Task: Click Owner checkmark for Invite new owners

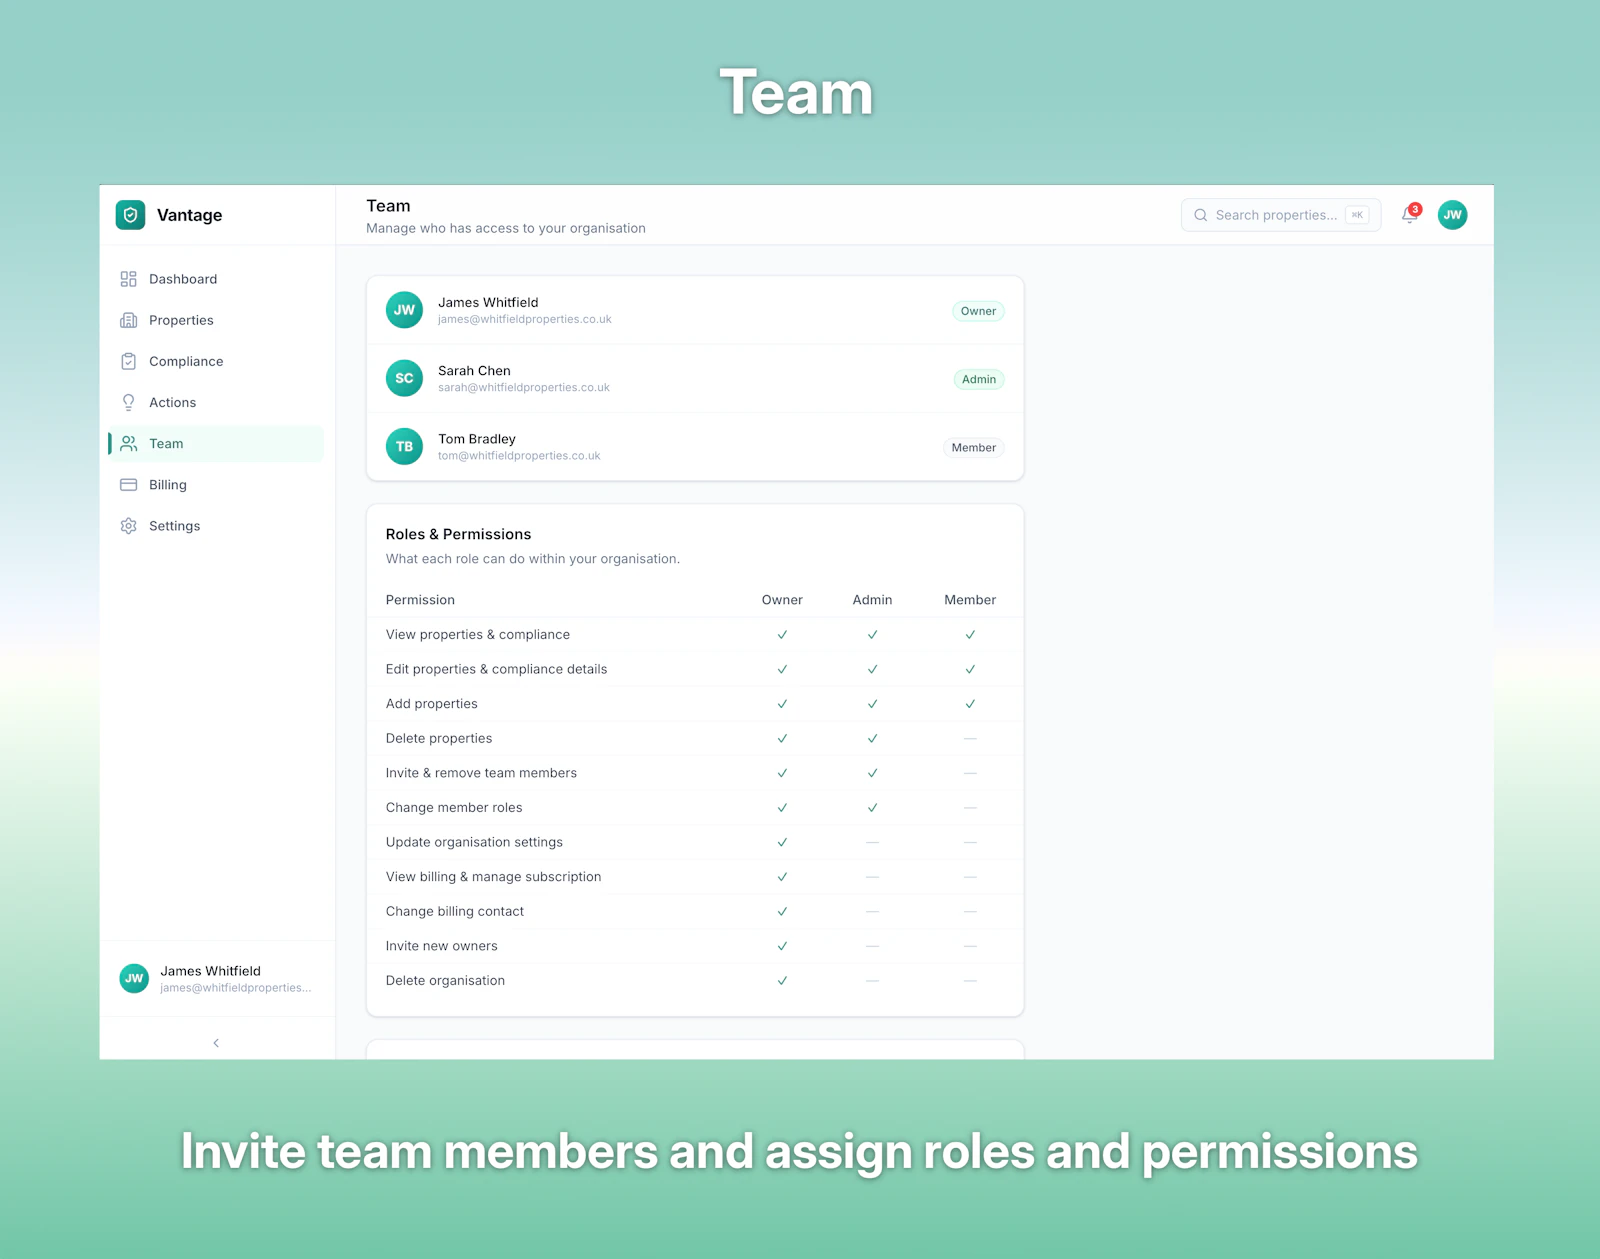Action: (782, 946)
